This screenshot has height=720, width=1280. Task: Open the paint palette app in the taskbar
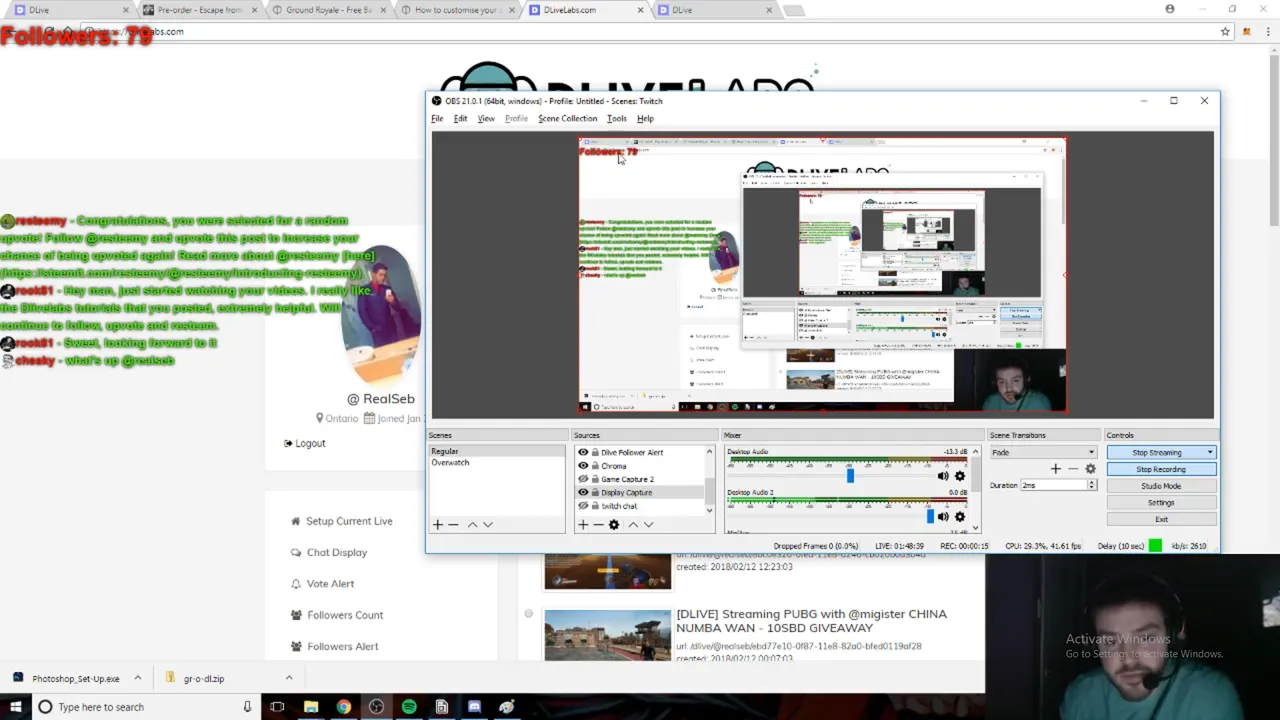coord(507,707)
